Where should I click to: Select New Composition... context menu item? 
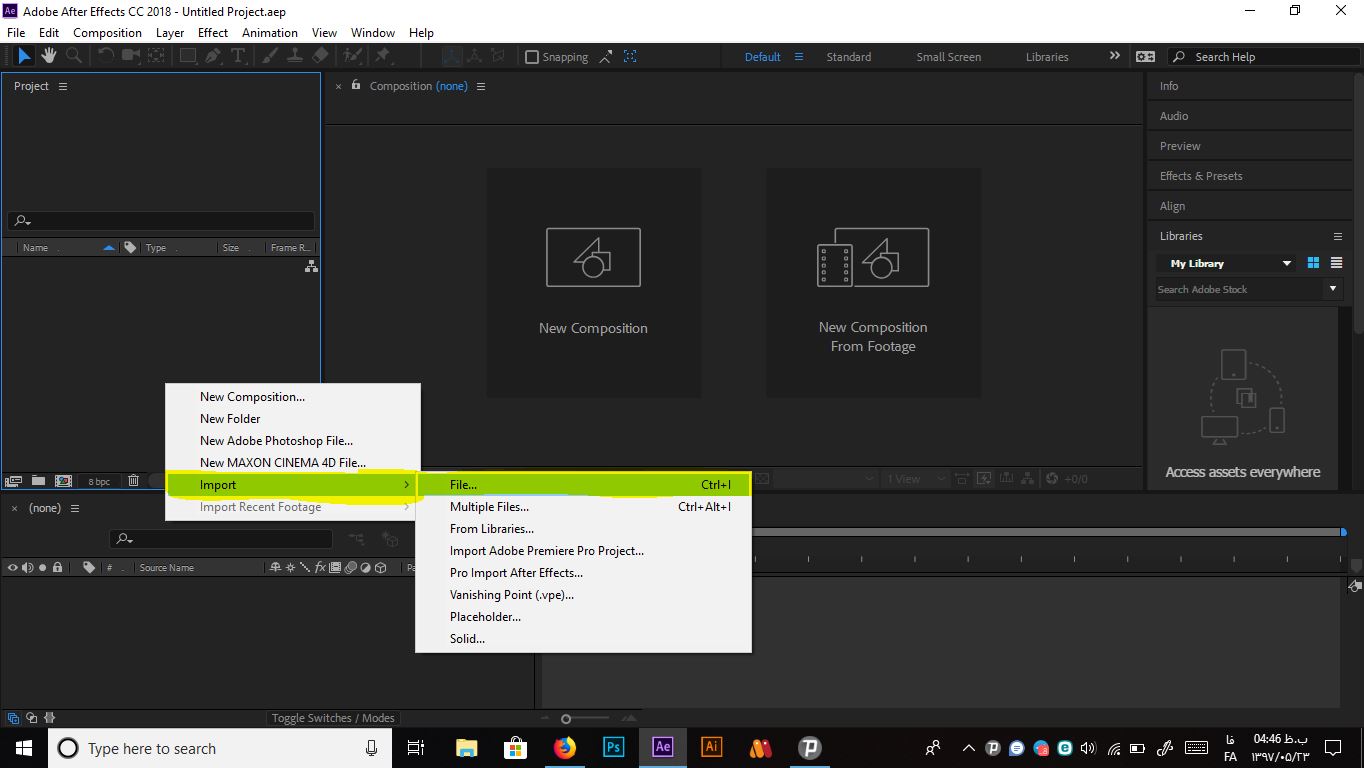[x=293, y=397]
